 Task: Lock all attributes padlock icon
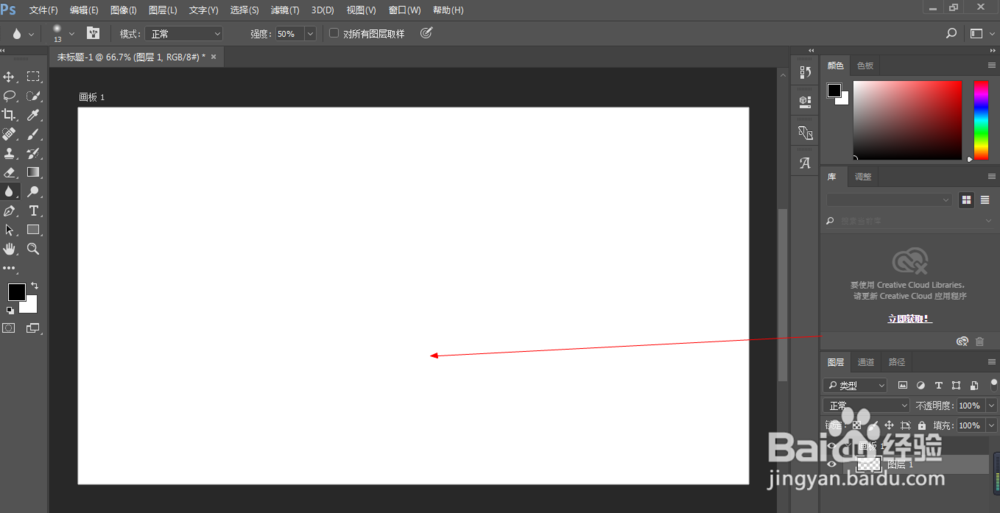tap(922, 425)
